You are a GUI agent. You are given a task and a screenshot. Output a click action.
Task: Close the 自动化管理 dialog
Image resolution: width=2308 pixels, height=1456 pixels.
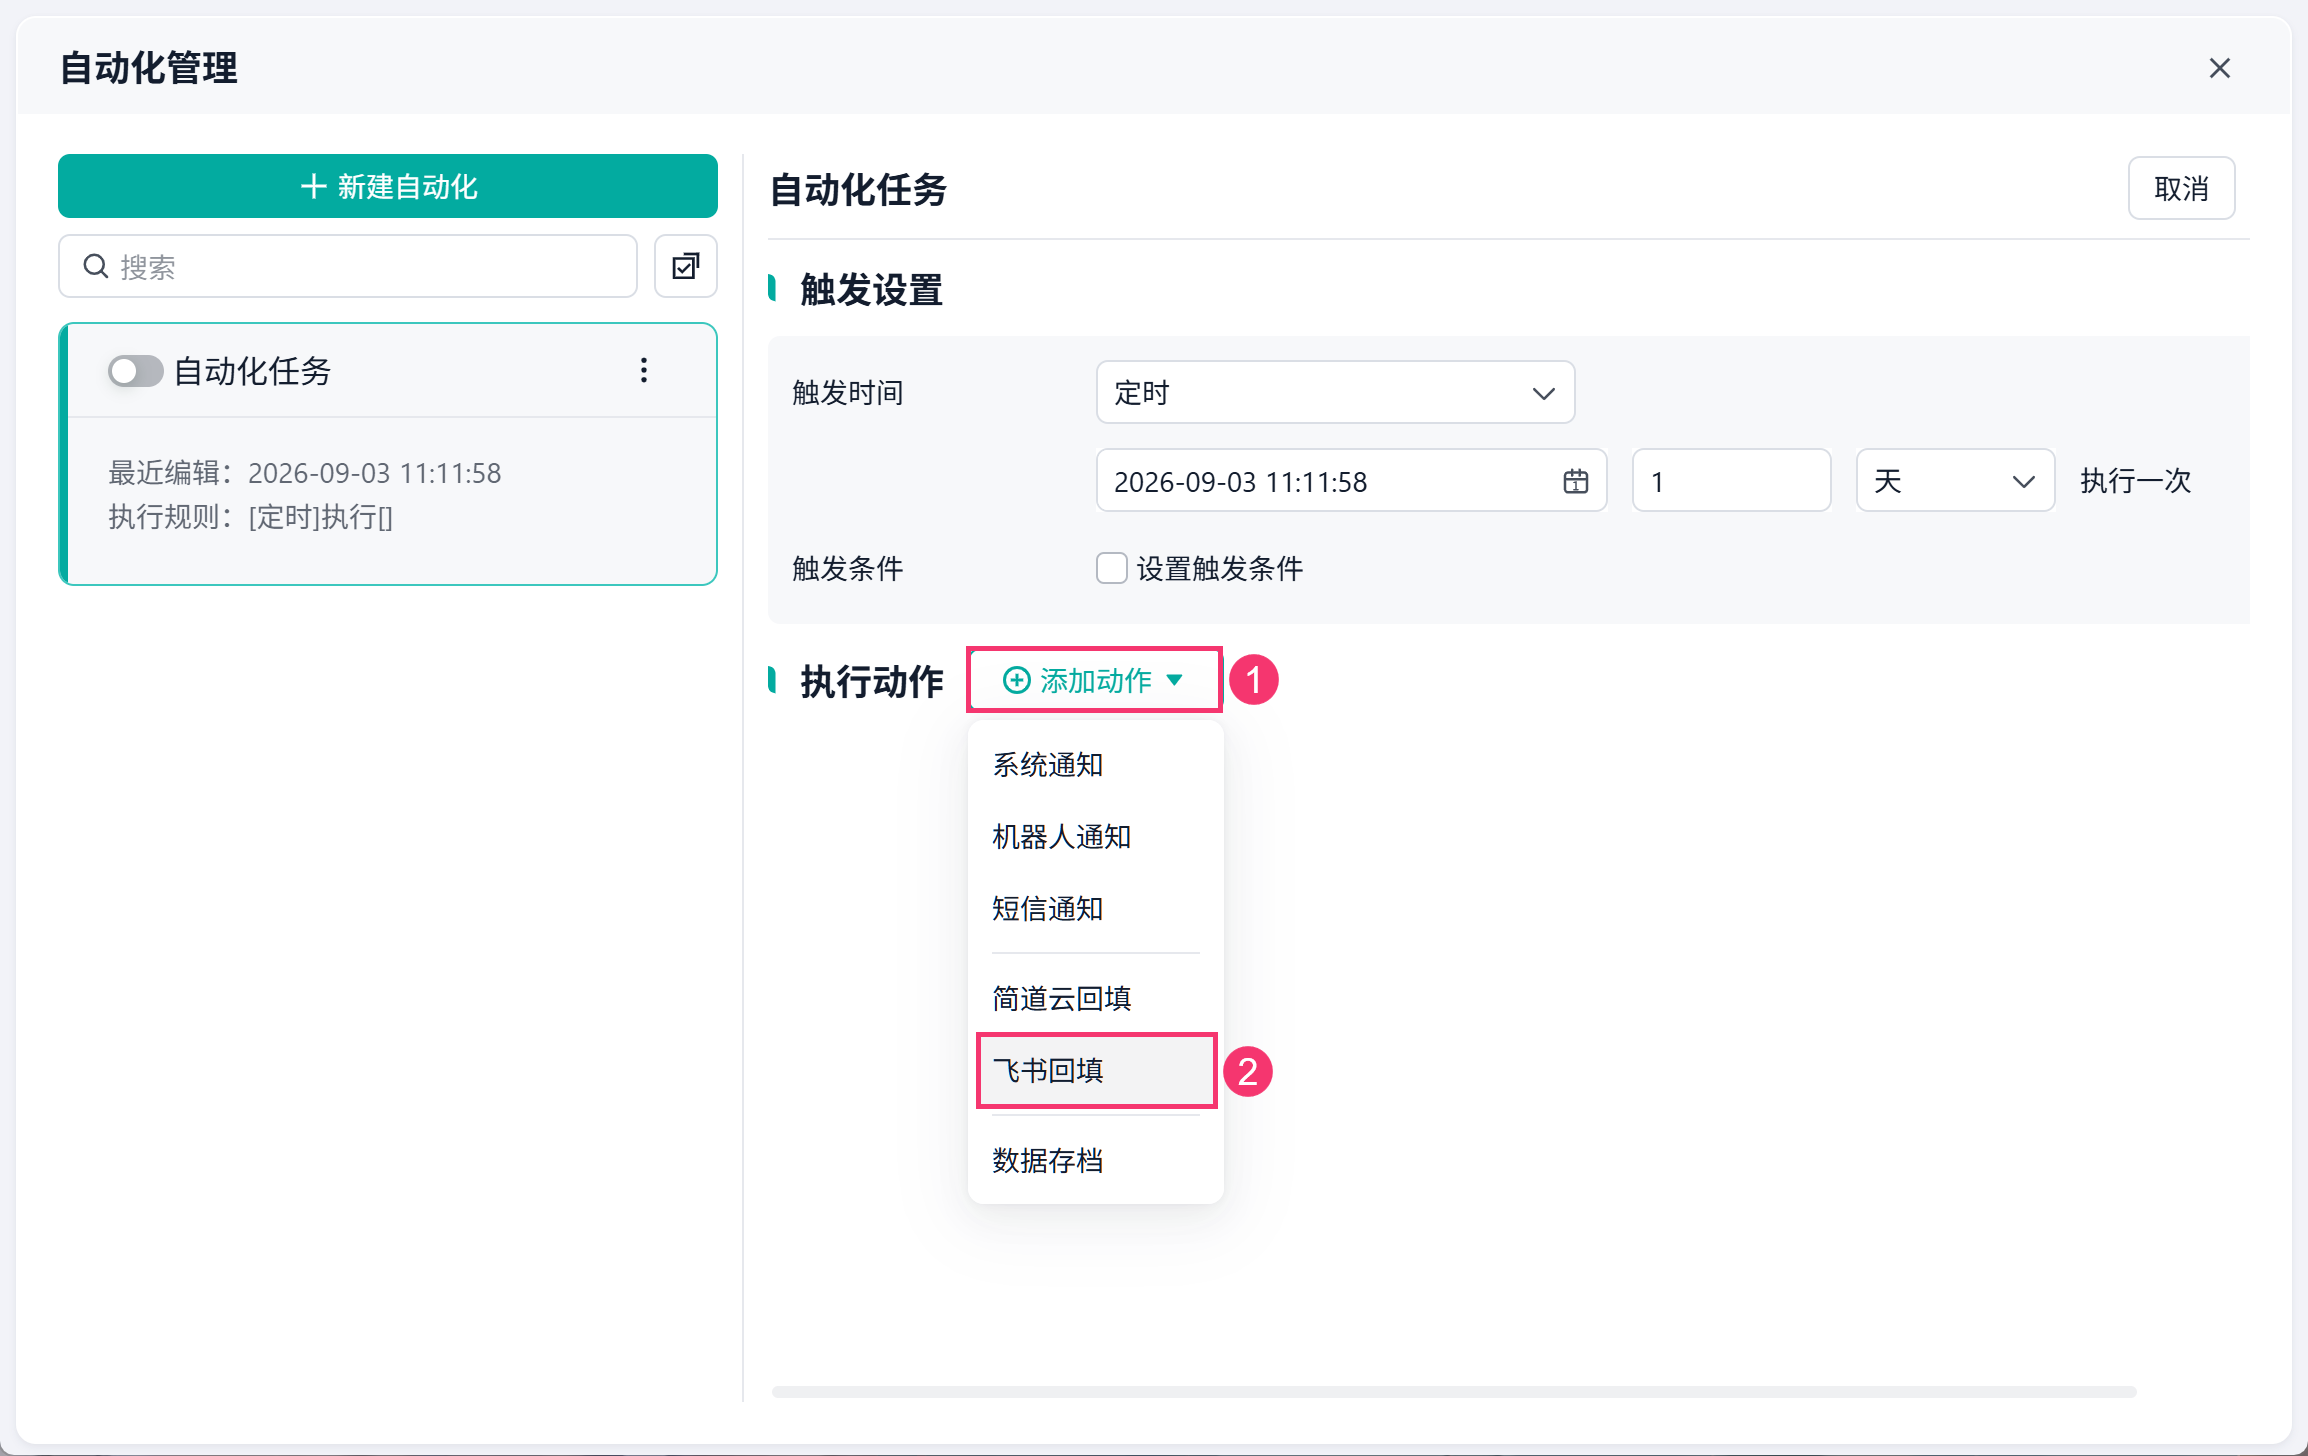(2220, 68)
